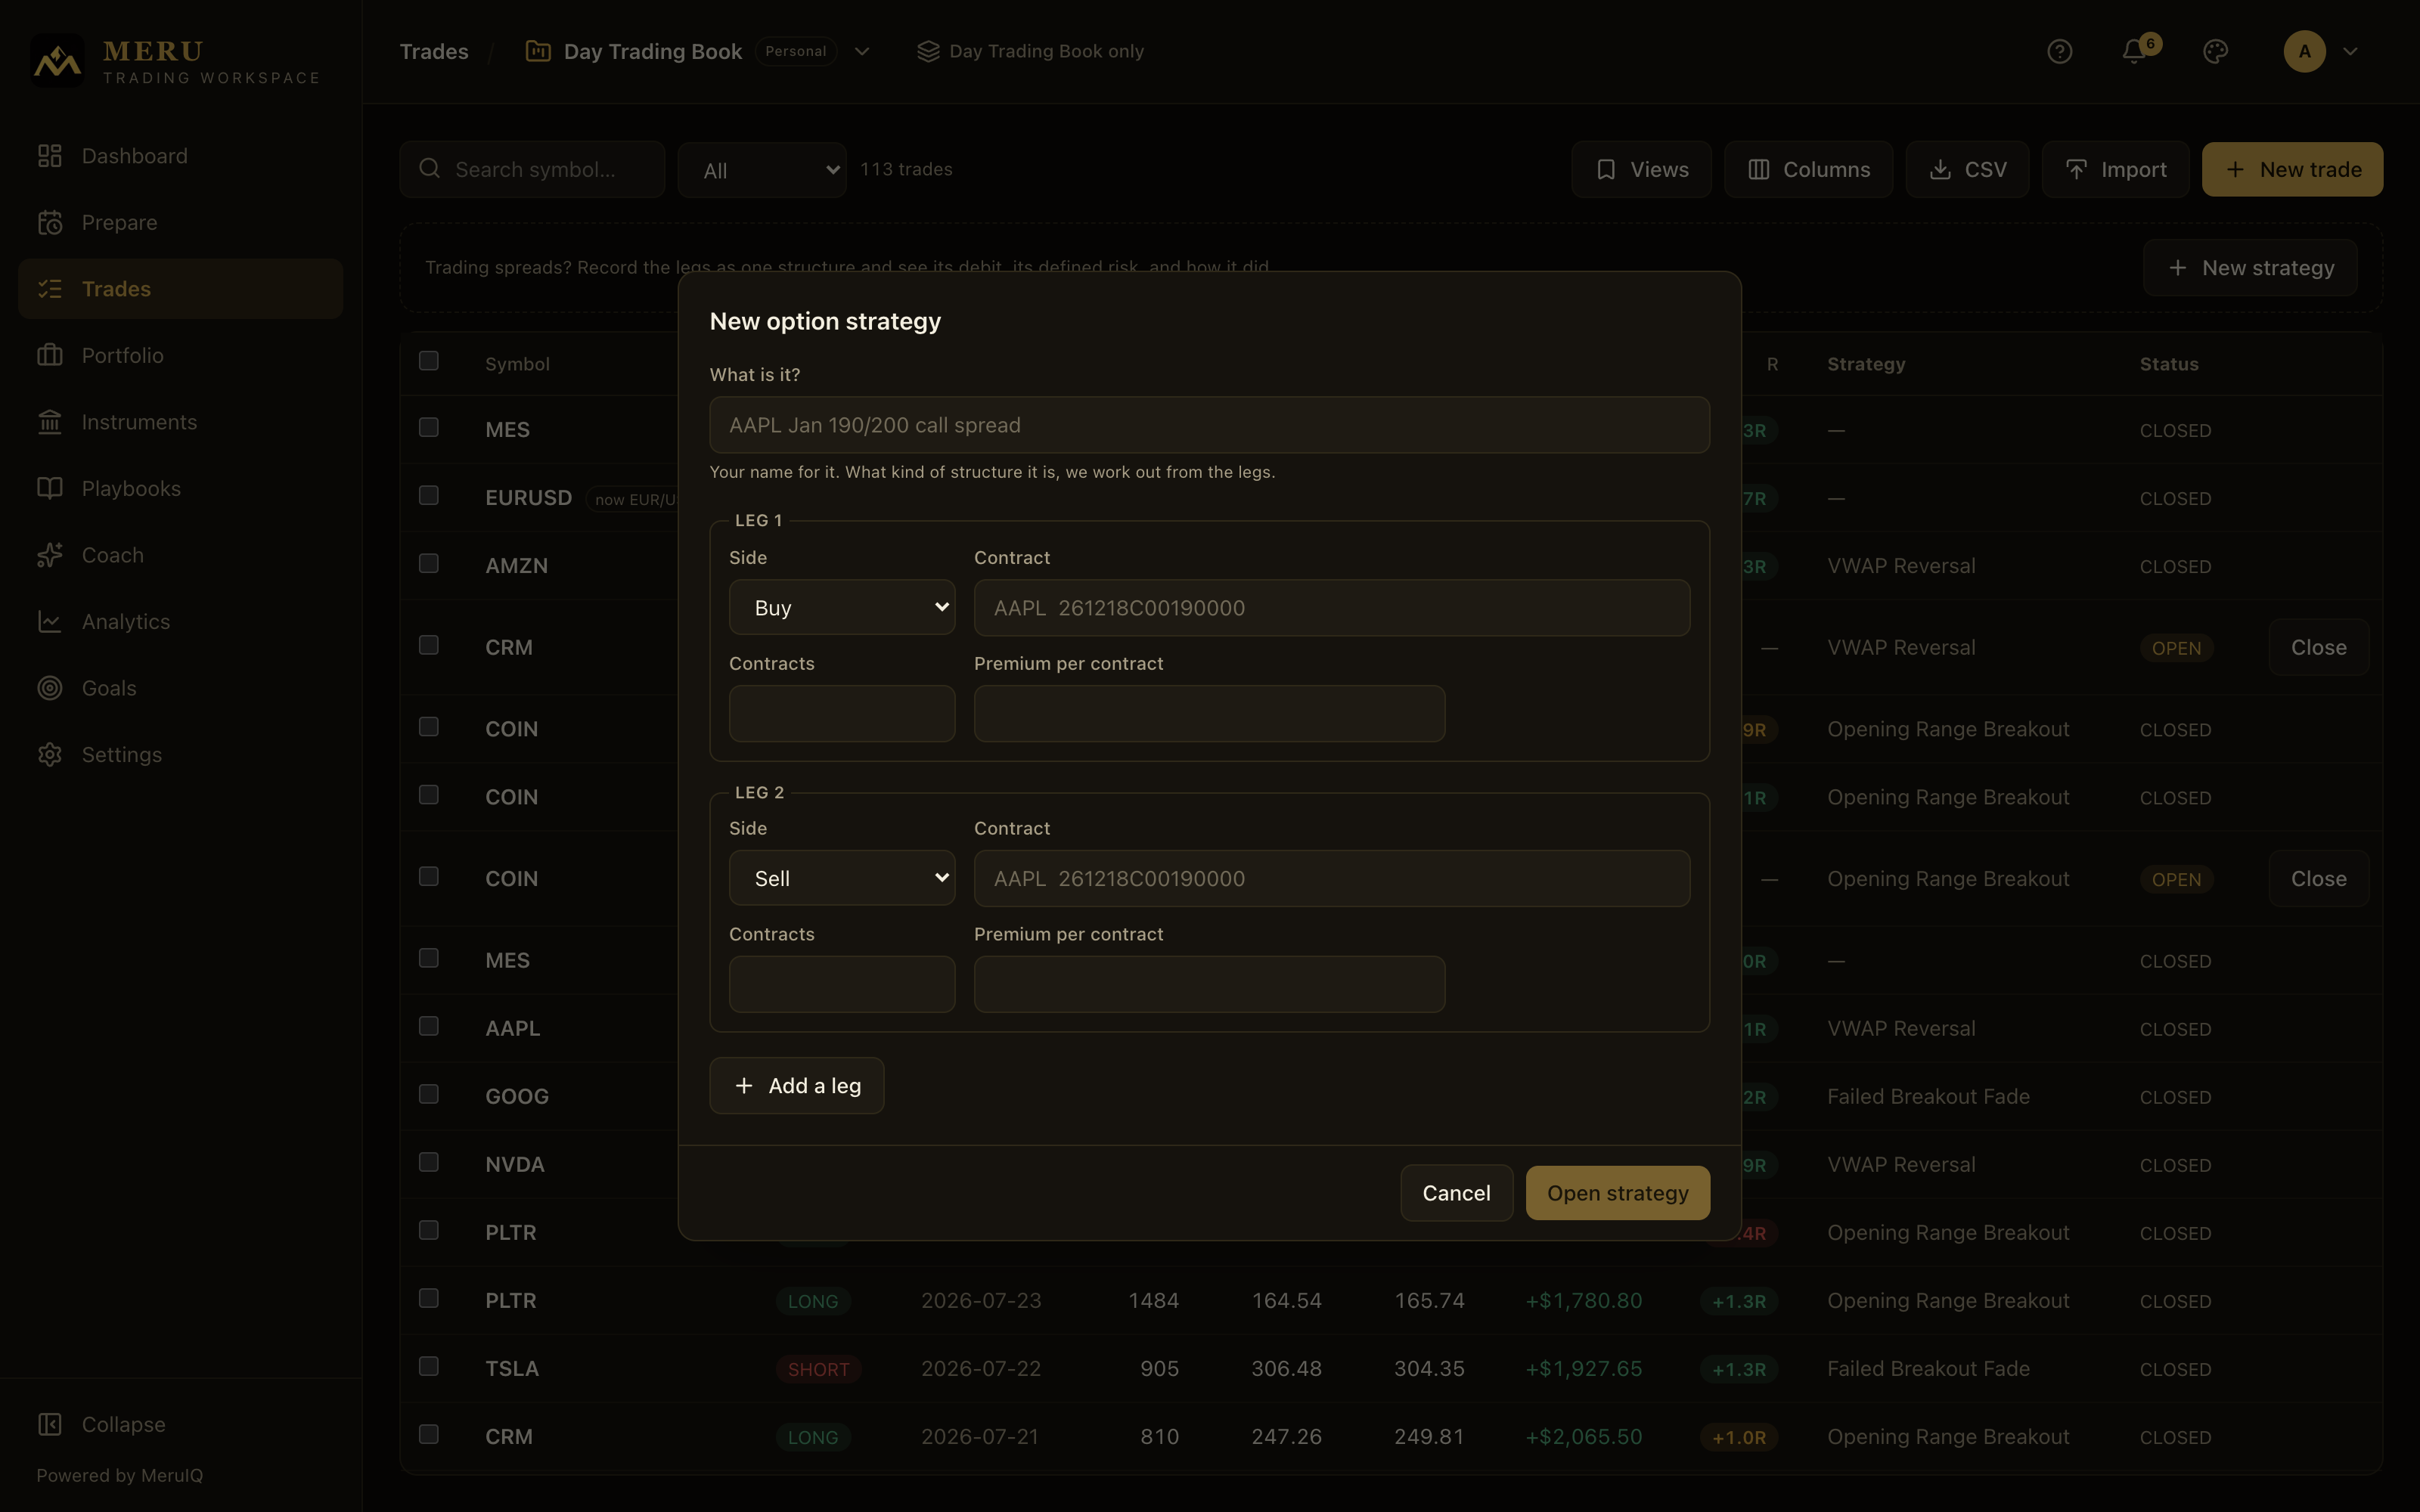Focus the Search symbol field

(532, 169)
